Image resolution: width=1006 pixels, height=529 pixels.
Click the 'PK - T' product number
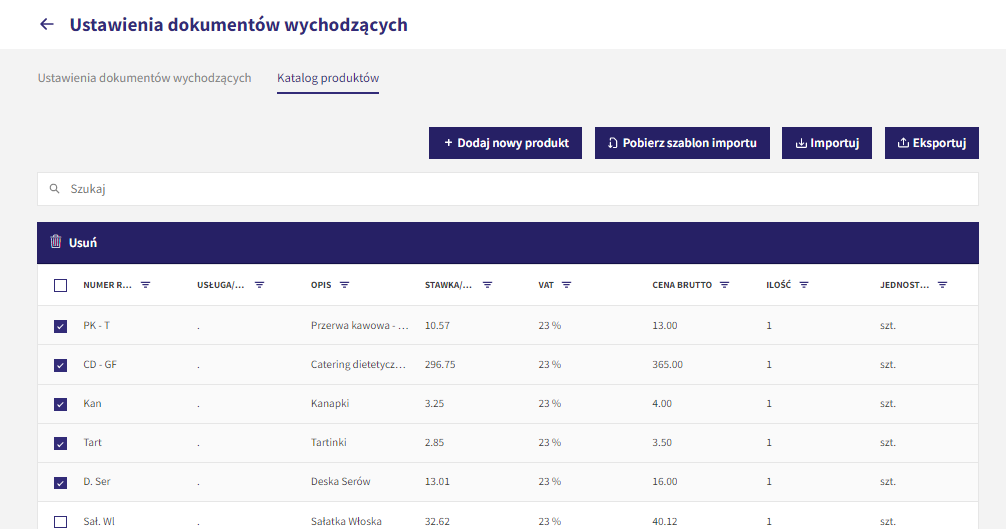[96, 325]
